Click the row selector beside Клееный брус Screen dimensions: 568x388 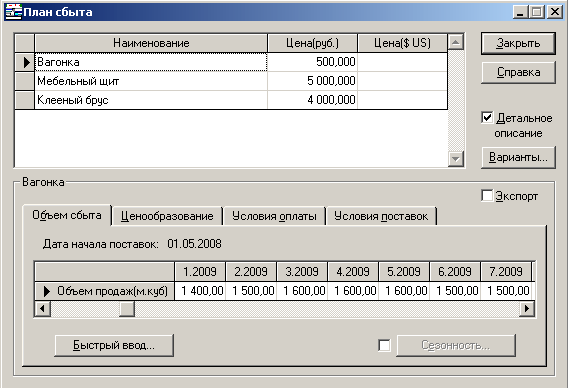click(25, 100)
